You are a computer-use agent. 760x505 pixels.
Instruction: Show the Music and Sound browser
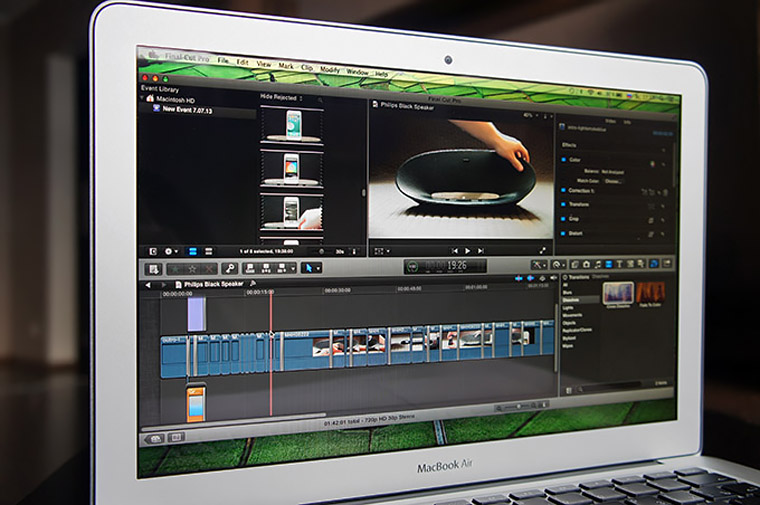click(598, 264)
